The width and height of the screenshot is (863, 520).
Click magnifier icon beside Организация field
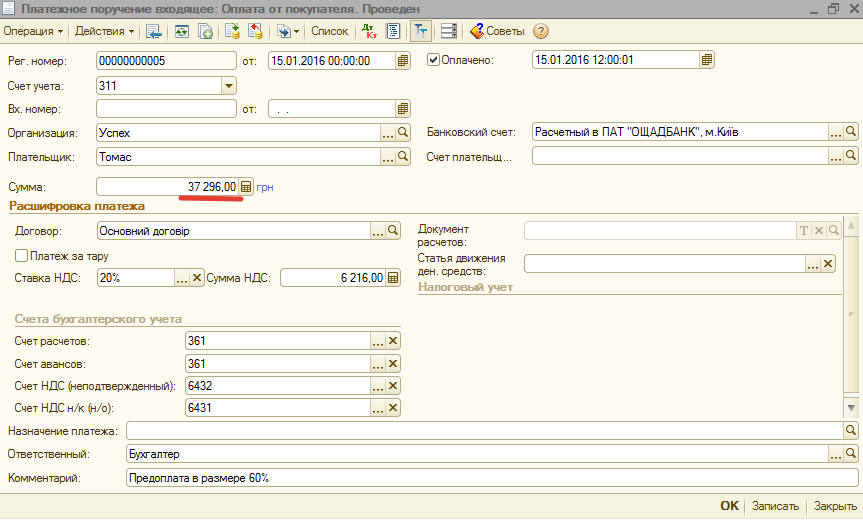point(403,132)
